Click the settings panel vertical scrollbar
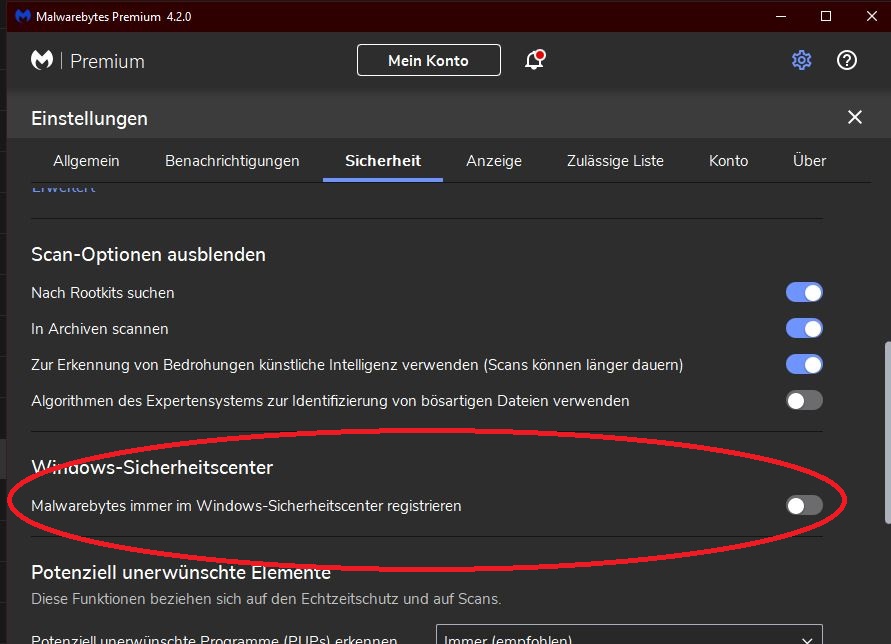Viewport: 891px width, 644px height. point(888,432)
